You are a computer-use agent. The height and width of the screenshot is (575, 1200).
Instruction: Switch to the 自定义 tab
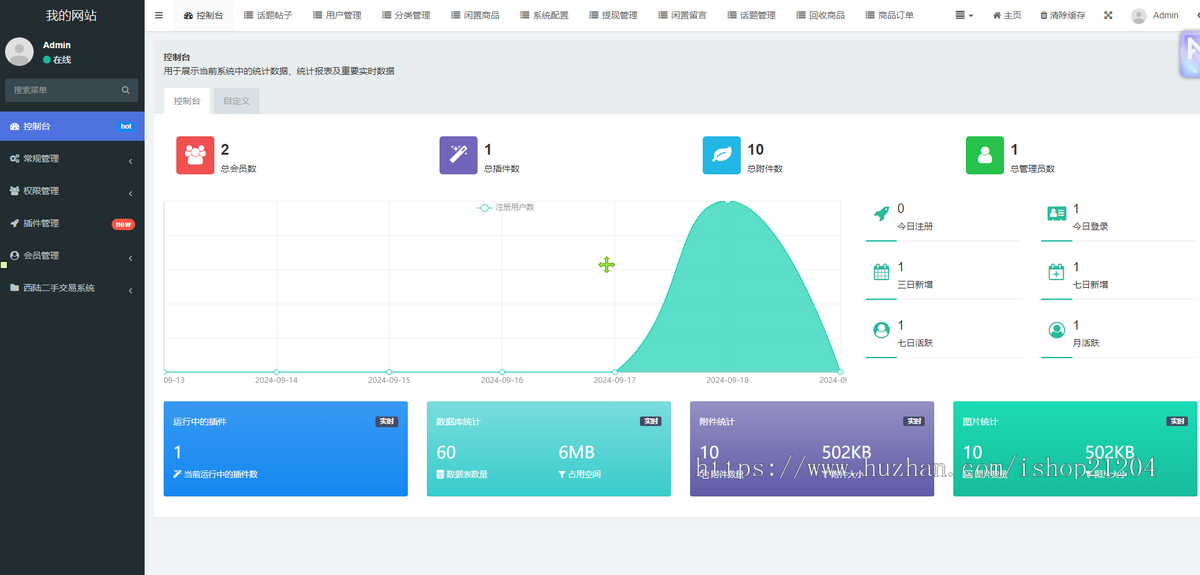coord(236,101)
